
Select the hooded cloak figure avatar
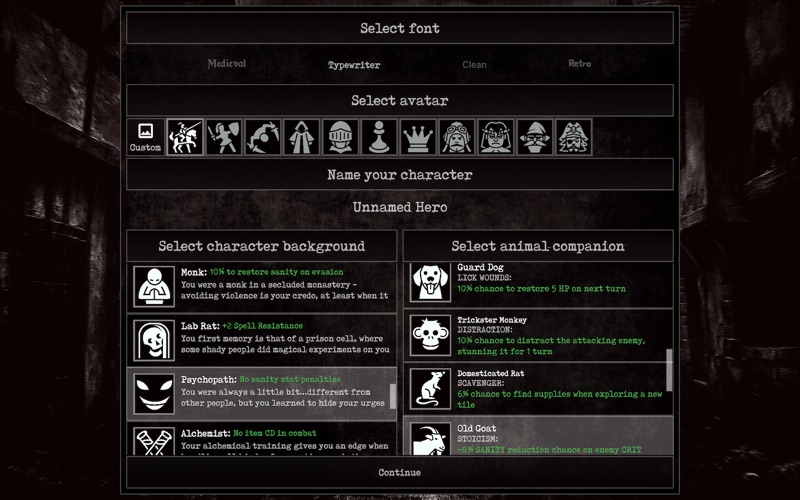(x=302, y=137)
